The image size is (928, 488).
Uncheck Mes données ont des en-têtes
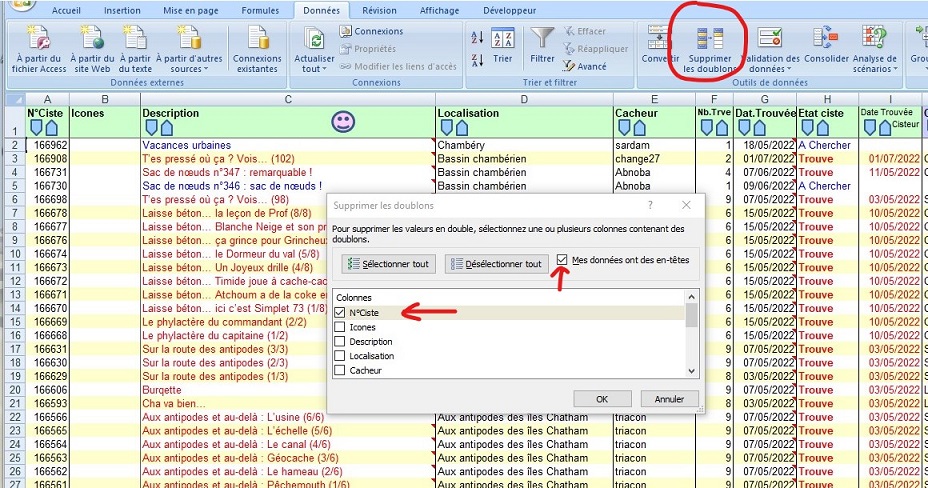[x=563, y=260]
